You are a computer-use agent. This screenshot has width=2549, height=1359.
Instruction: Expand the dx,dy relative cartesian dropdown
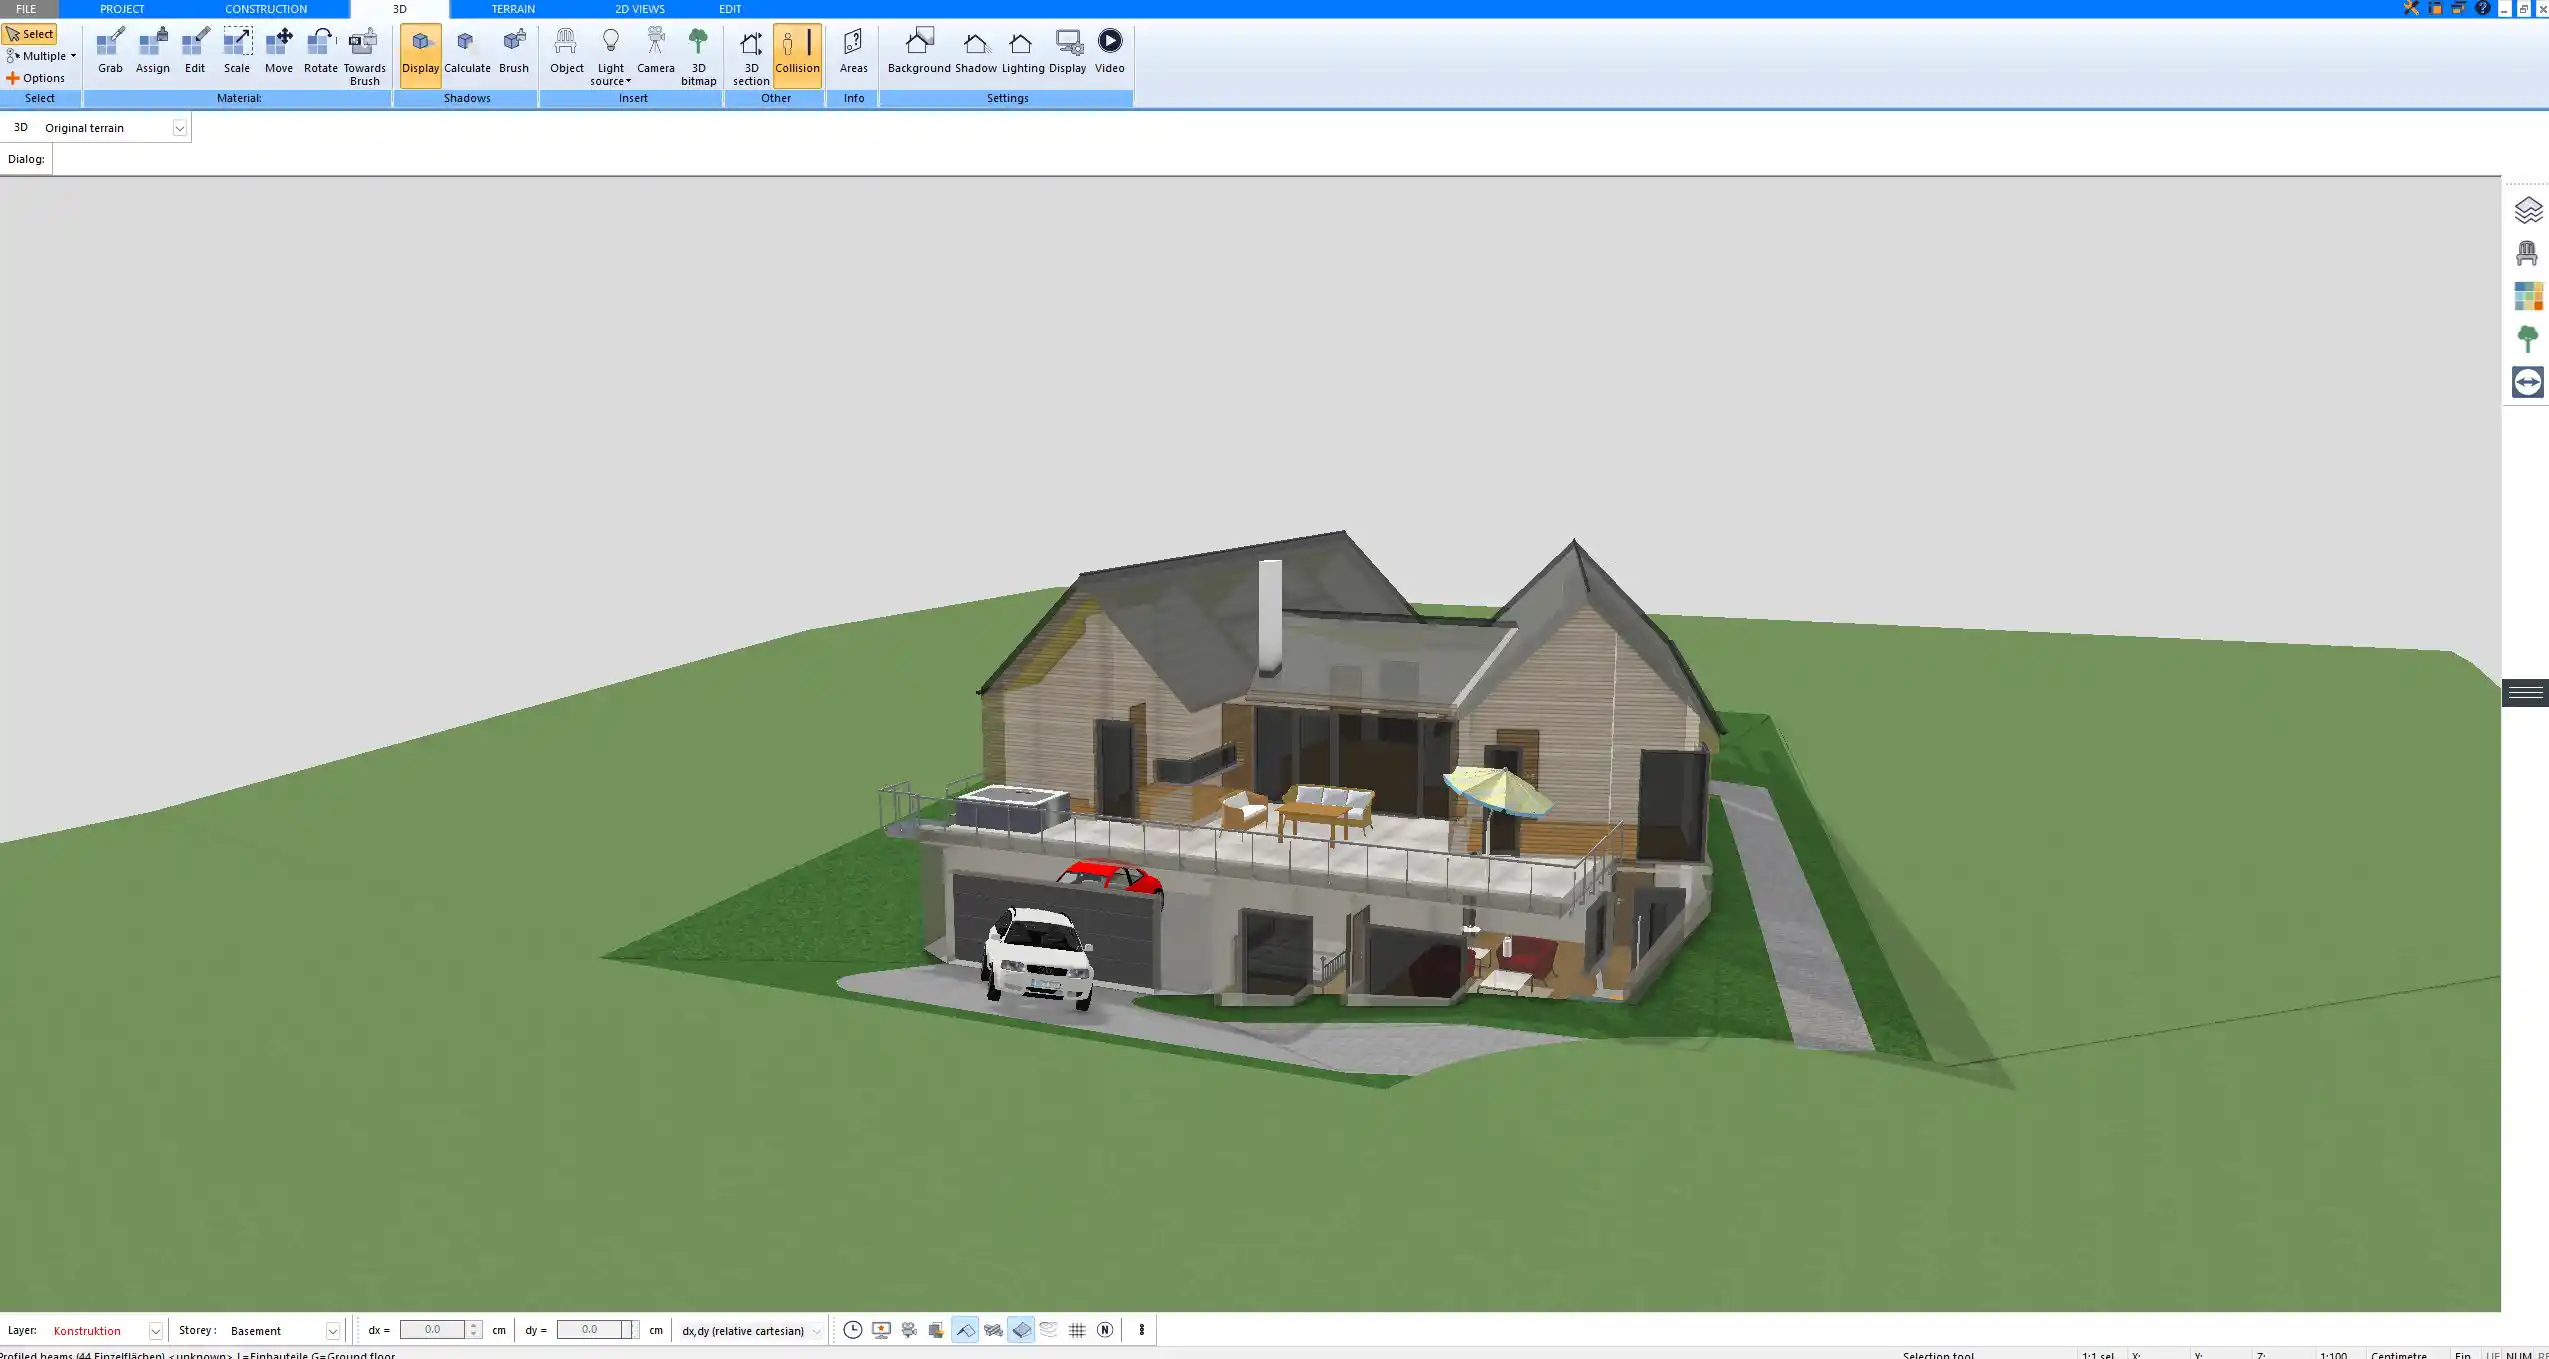coord(816,1330)
